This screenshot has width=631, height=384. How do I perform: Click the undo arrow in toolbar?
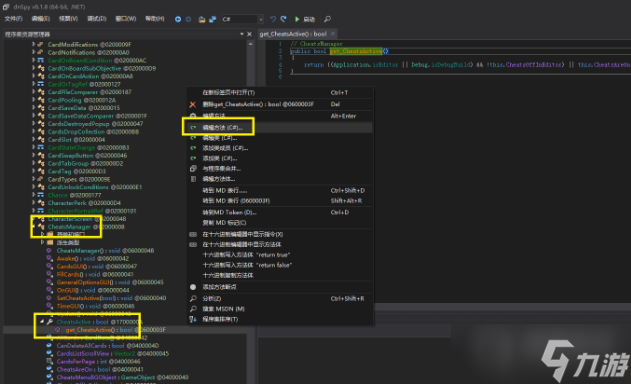pyautogui.click(x=273, y=19)
